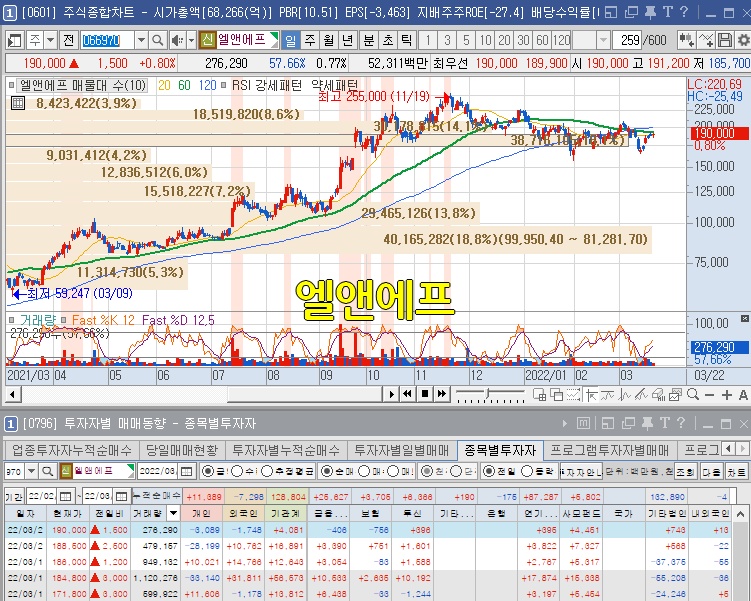This screenshot has height=601, width=751.
Task: Select the 종목별투자자 tab
Action: tap(500, 450)
